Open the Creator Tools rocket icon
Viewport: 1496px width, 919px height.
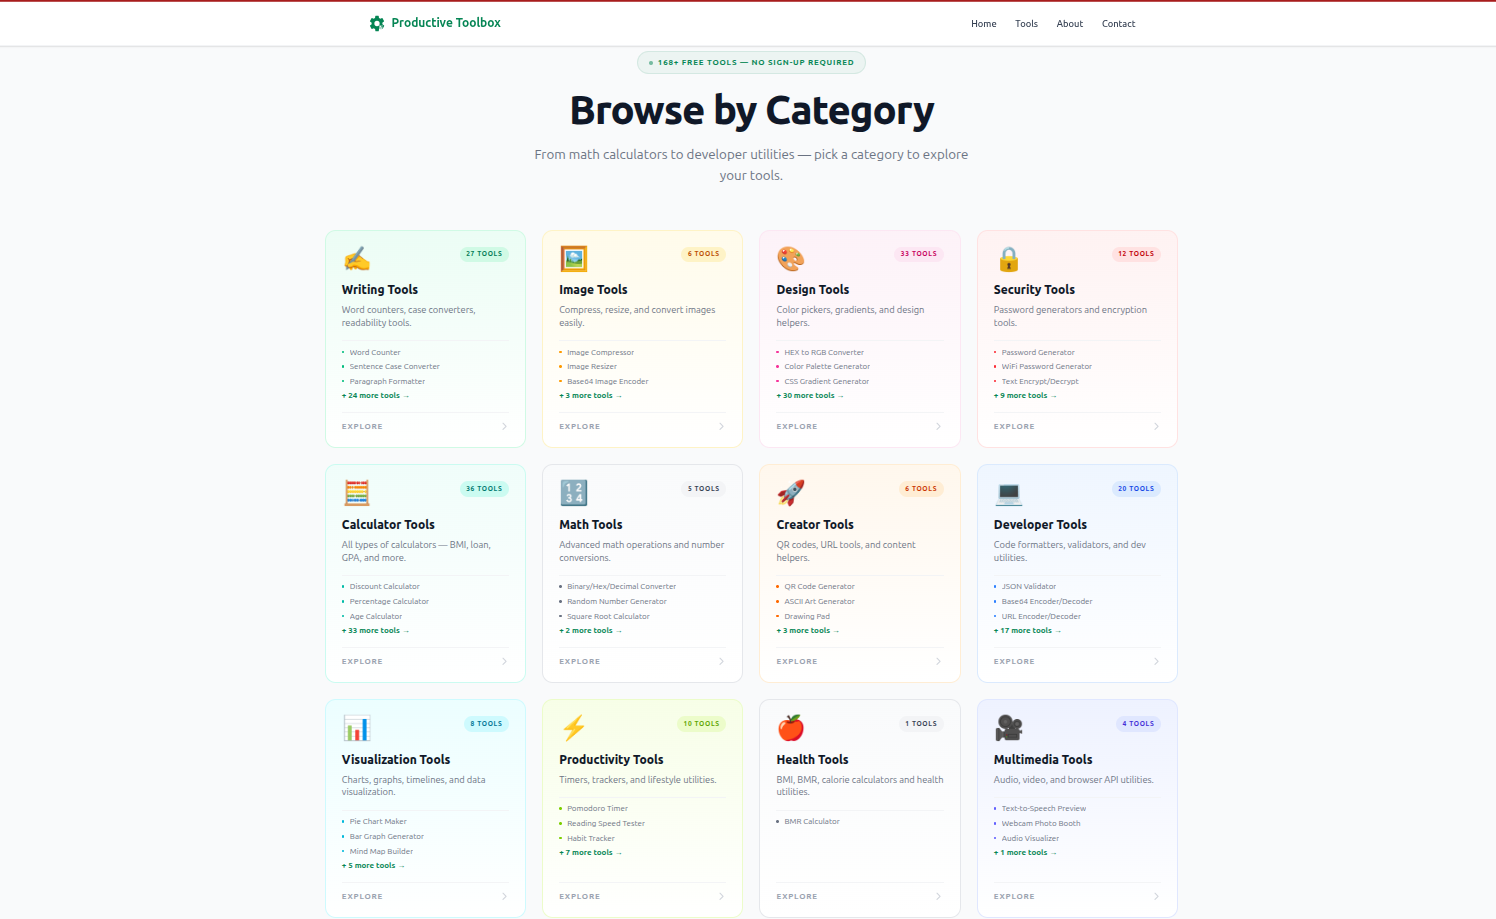coord(791,493)
